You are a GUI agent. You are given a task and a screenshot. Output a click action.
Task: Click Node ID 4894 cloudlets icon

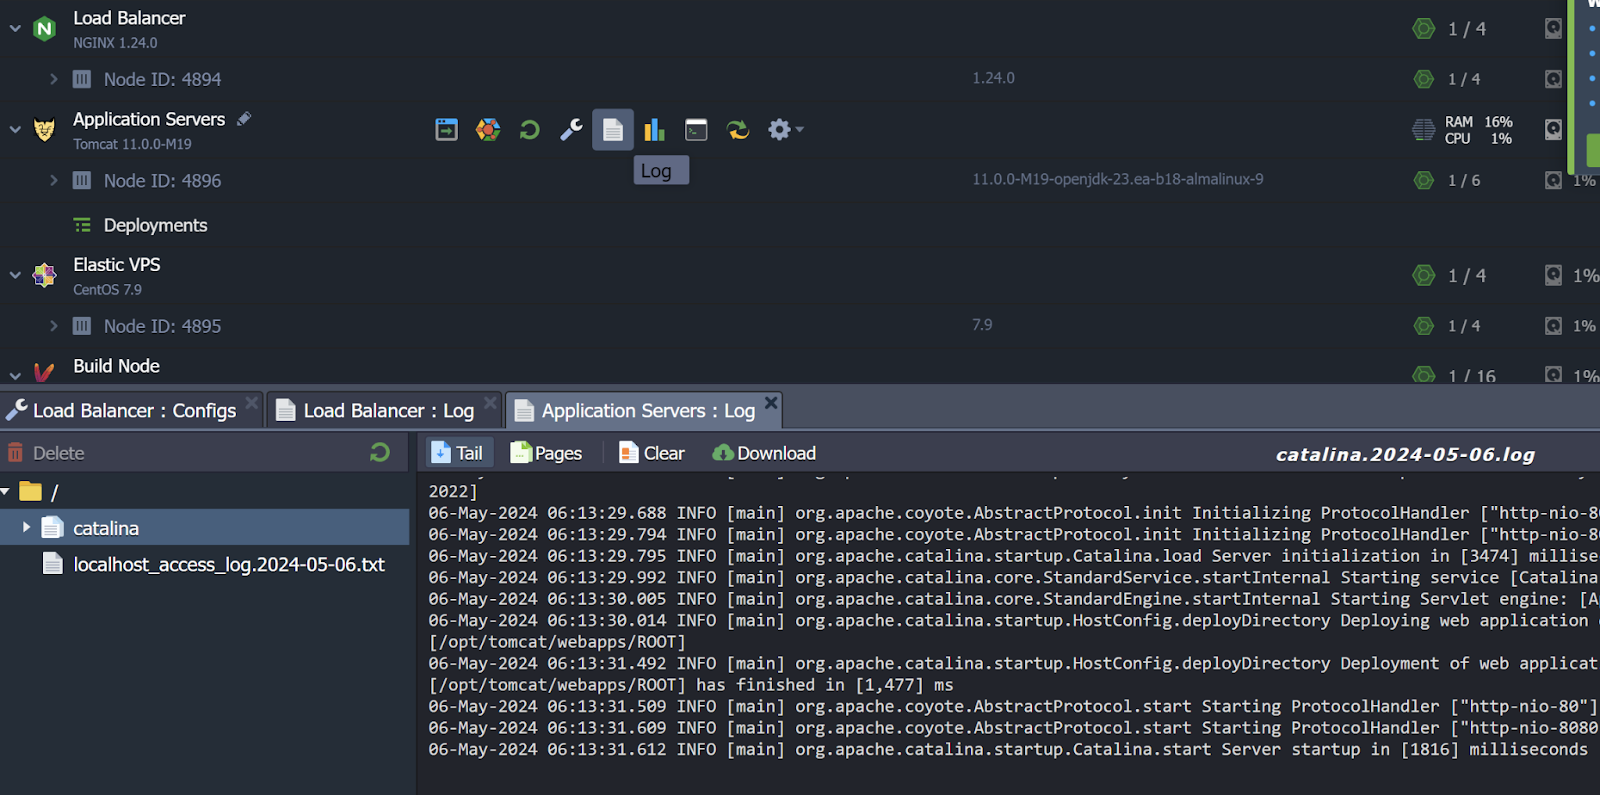[x=1423, y=79]
